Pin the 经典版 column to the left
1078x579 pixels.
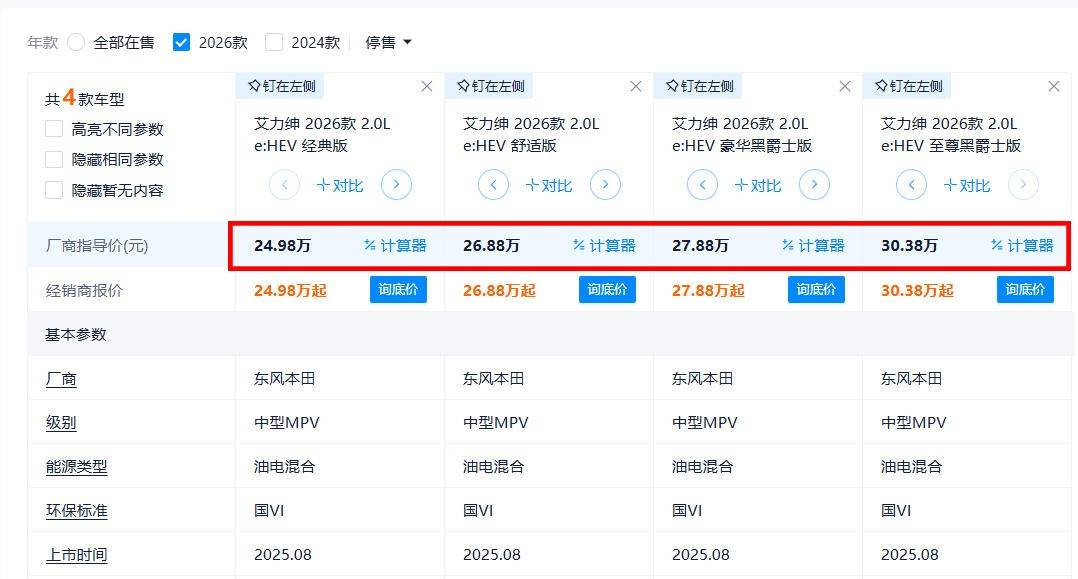tap(281, 86)
